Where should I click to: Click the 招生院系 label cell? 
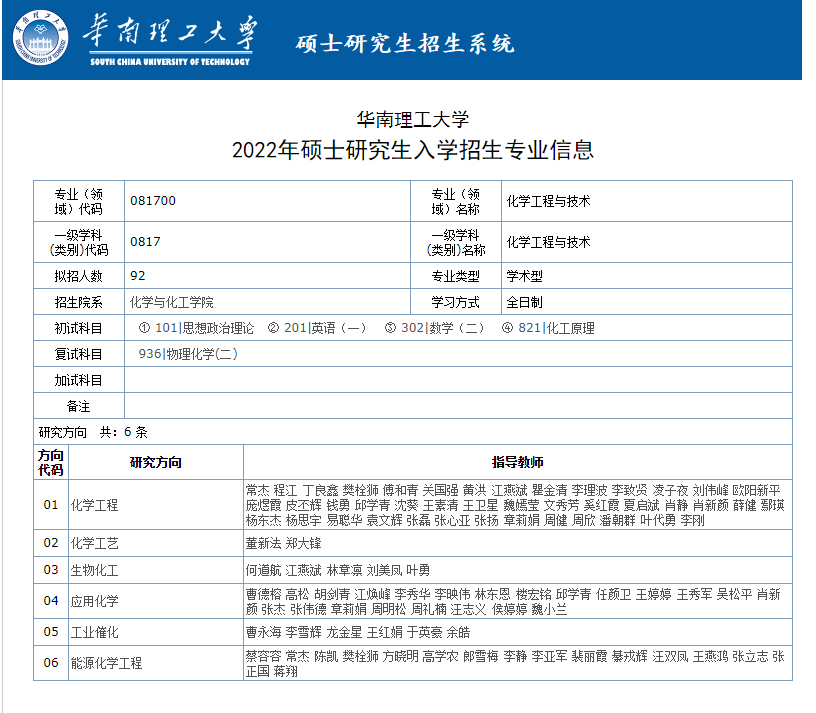click(79, 302)
